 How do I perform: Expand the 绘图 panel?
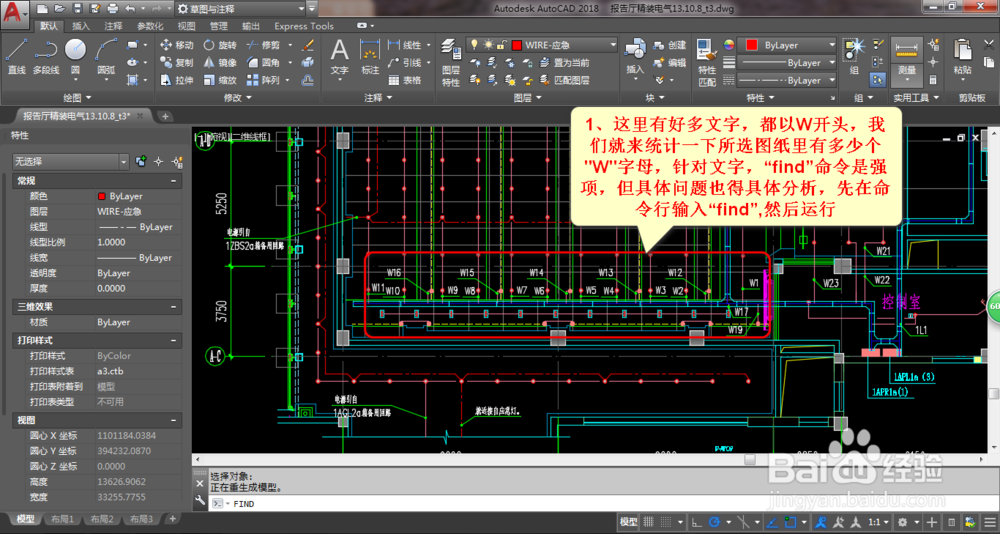[77, 98]
